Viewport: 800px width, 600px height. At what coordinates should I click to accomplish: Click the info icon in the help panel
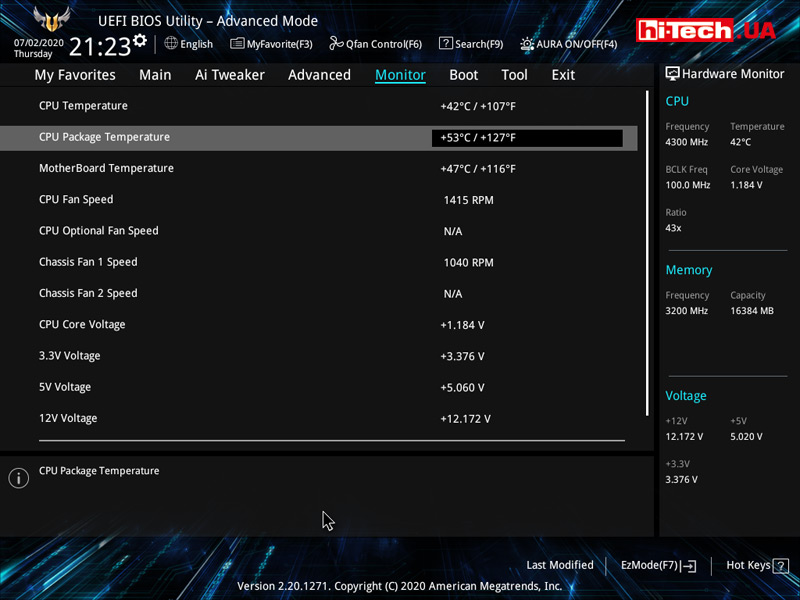tap(18, 478)
